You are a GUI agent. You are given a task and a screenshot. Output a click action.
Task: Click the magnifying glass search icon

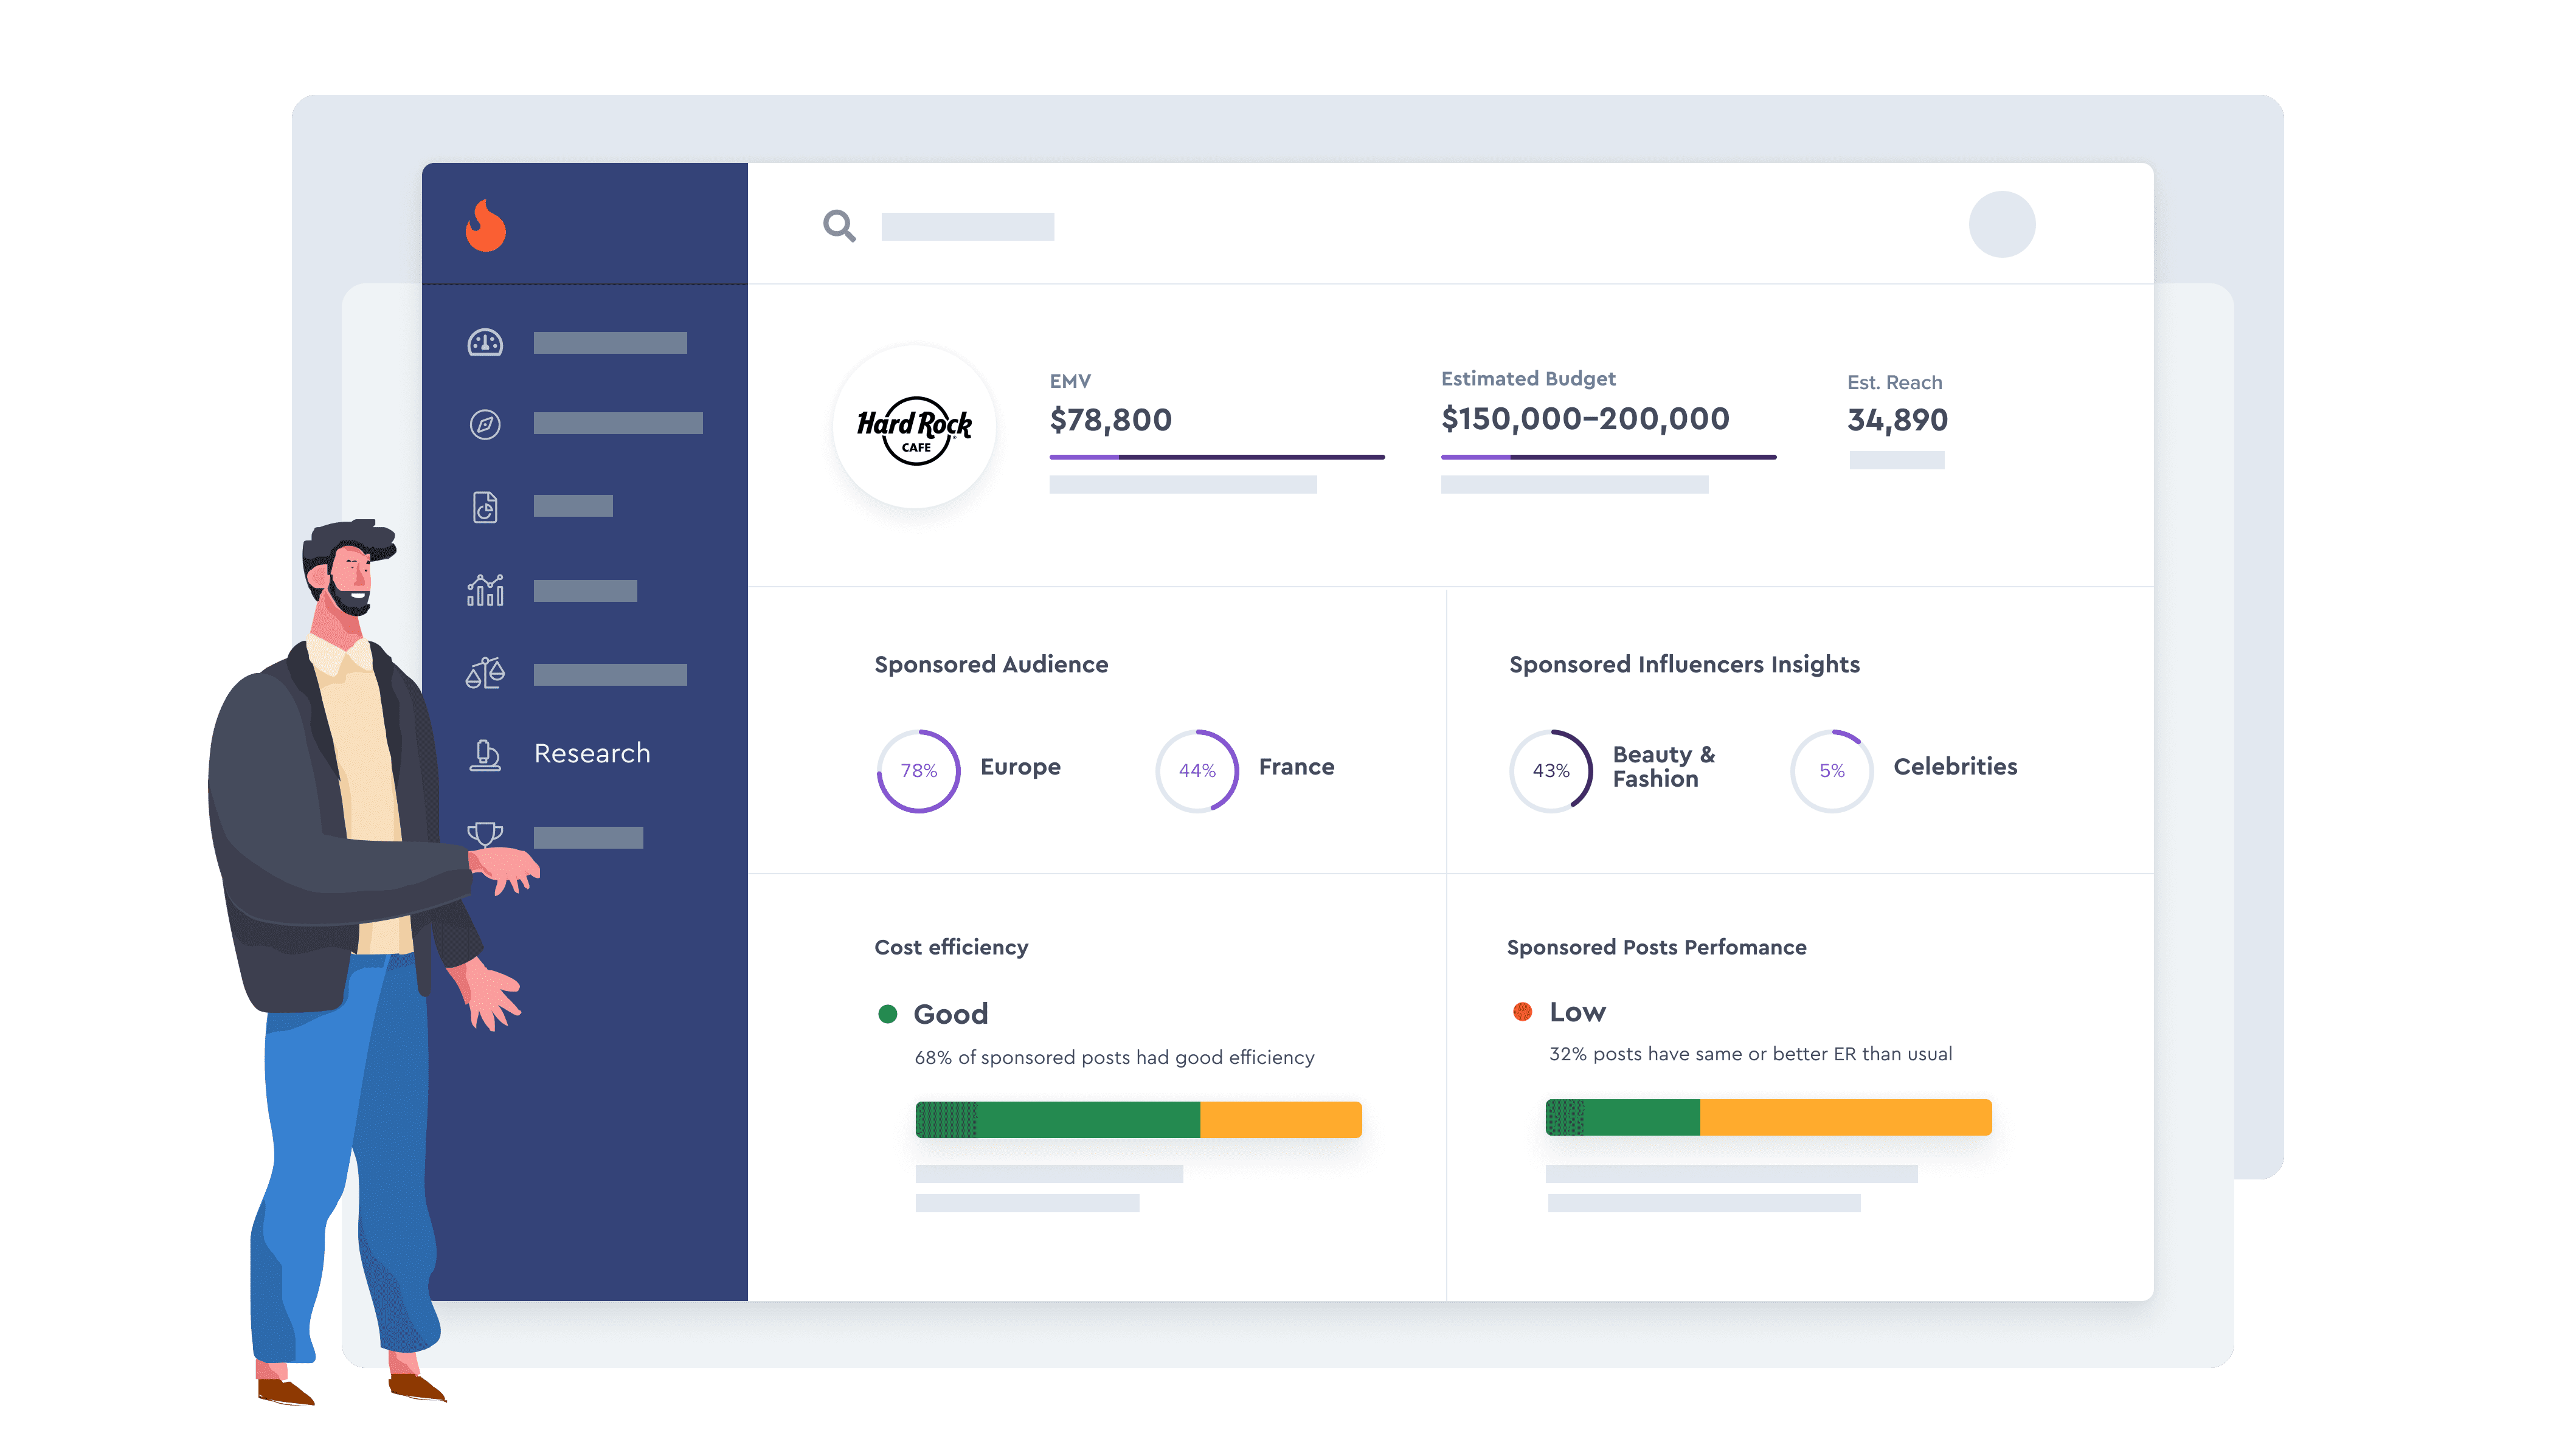point(839,226)
